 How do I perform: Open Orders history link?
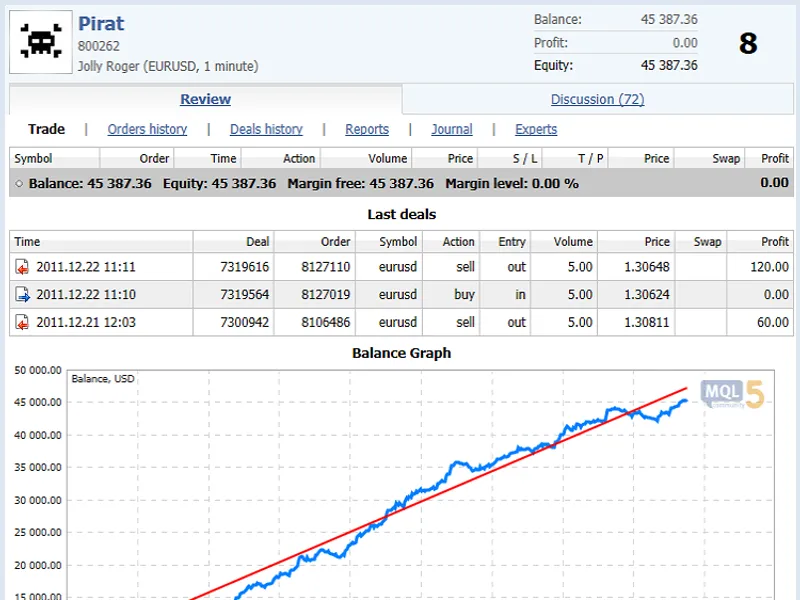147,129
